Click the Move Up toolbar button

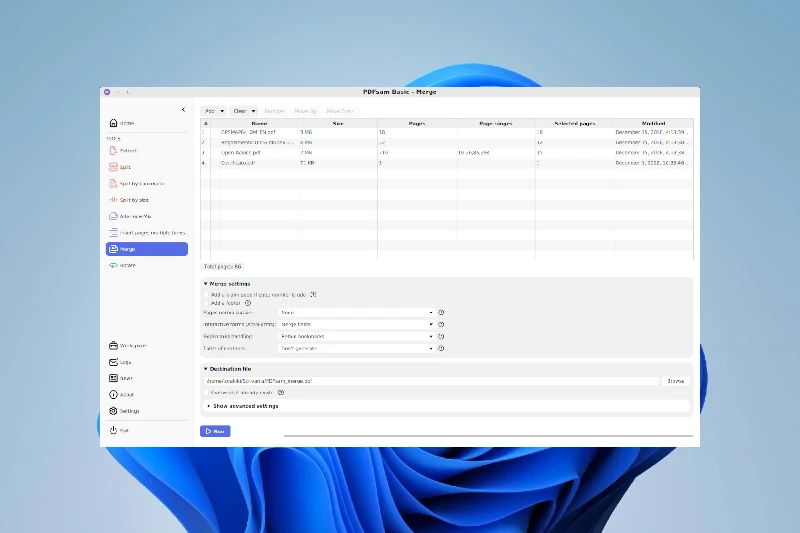coord(306,111)
